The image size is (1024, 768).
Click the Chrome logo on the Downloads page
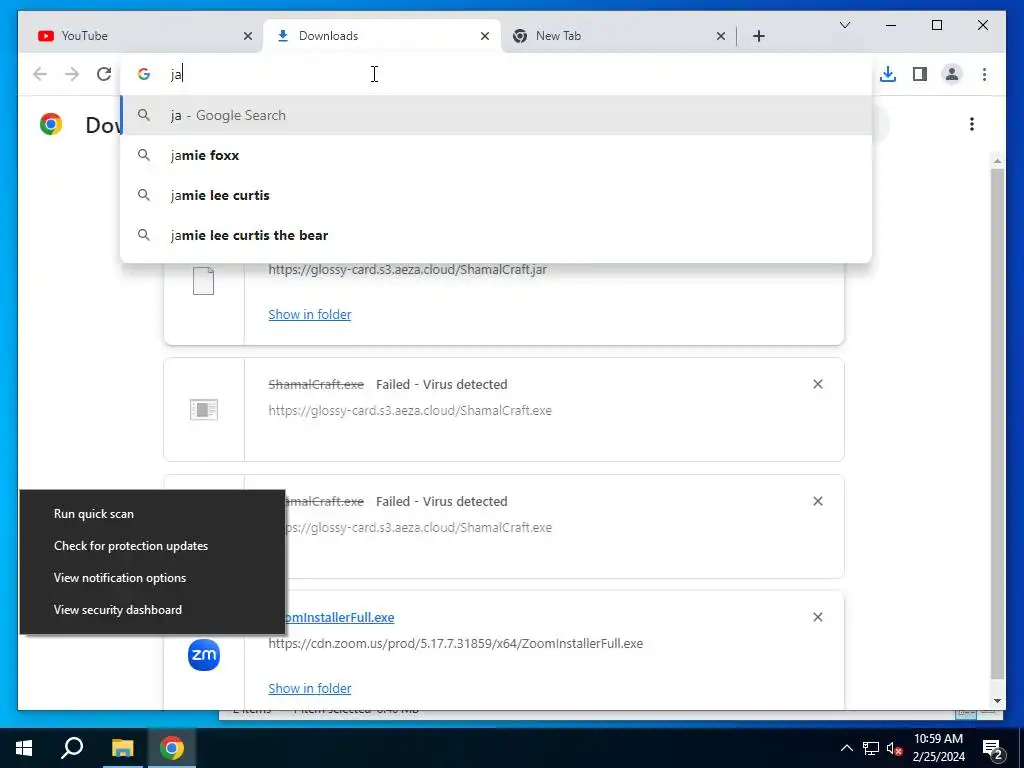(50, 123)
